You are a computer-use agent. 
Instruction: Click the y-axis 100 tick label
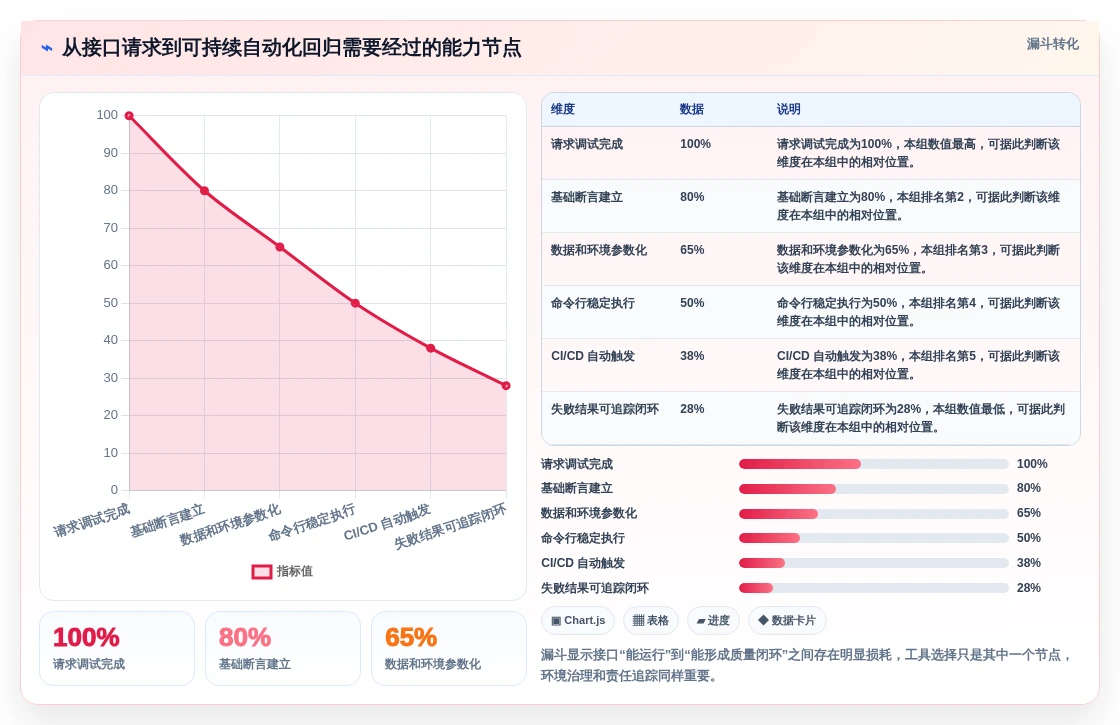(x=107, y=115)
